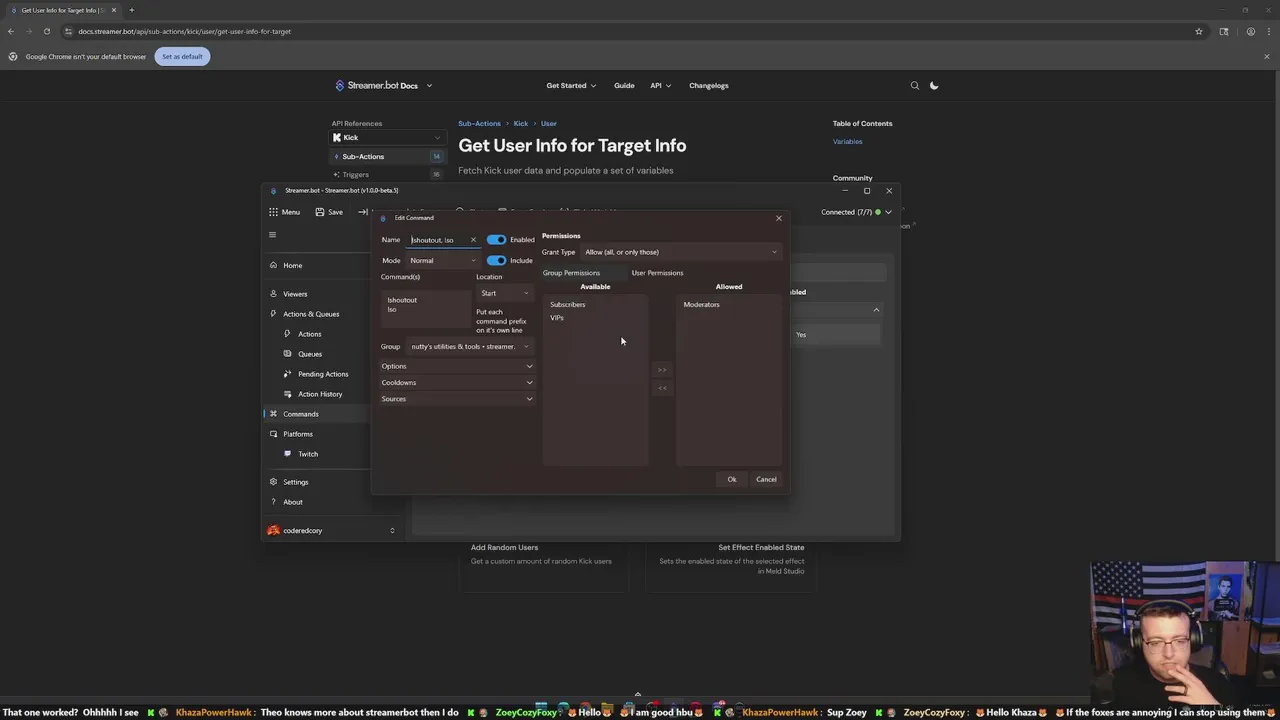Follow the Sub-Actions breadcrumb link
Viewport: 1280px width, 720px height.
(x=479, y=124)
